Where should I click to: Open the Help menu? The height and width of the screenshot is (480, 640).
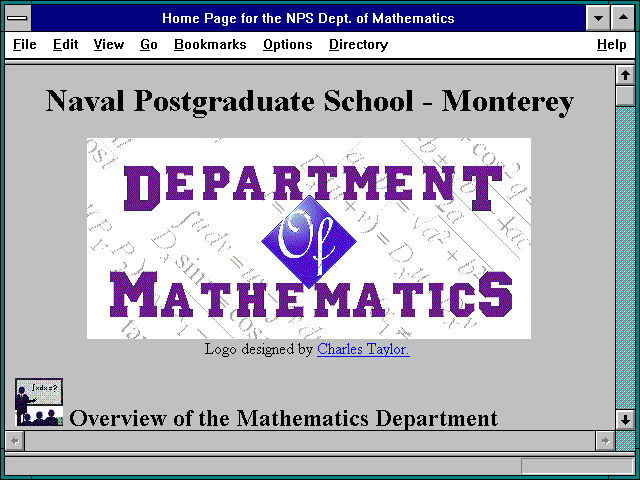pos(611,44)
